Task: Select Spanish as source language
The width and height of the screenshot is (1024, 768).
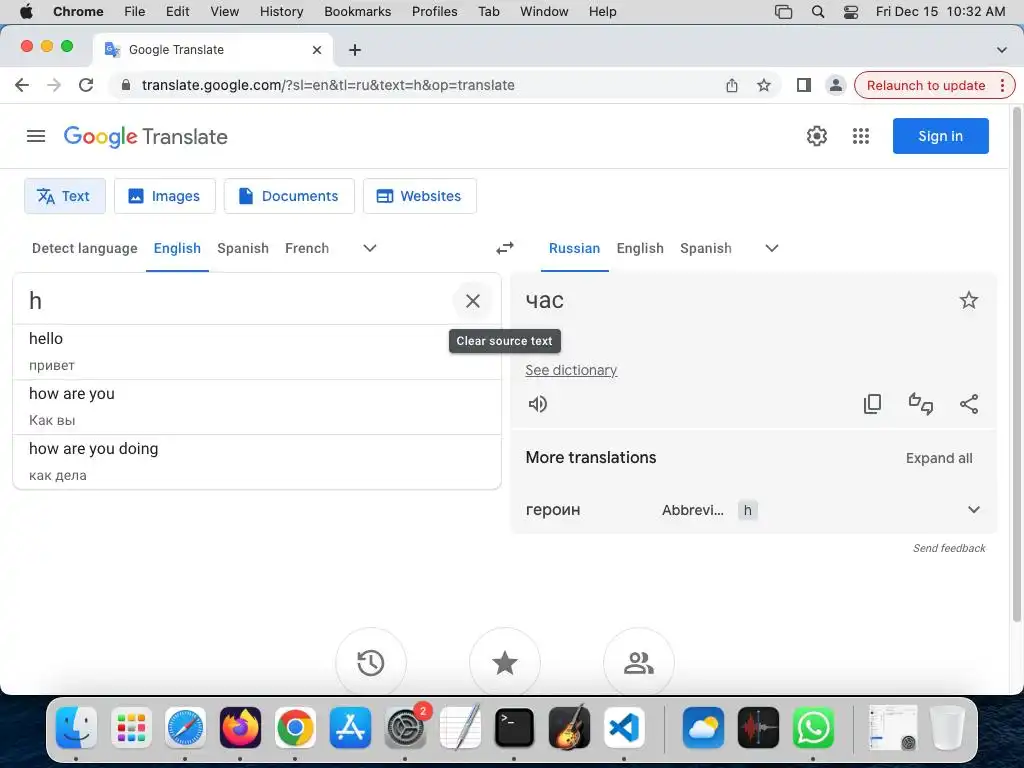Action: 243,248
